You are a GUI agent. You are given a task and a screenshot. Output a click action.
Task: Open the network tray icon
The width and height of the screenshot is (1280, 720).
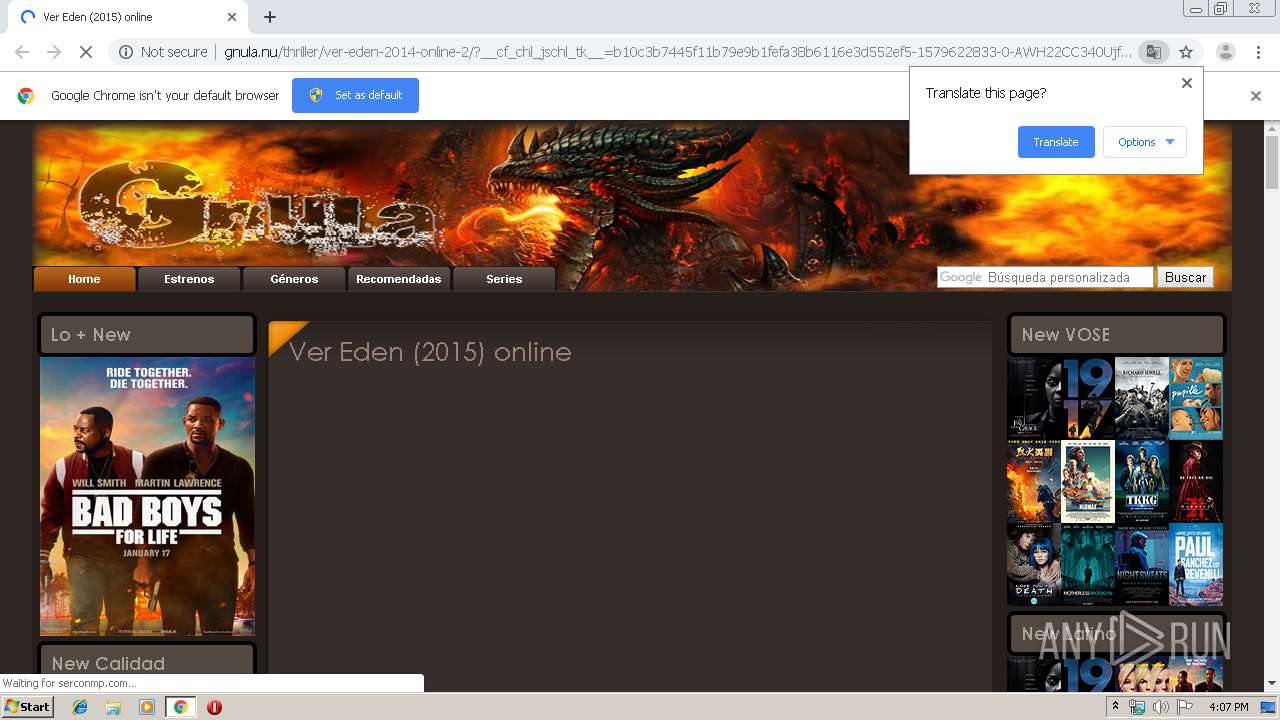click(x=1137, y=707)
